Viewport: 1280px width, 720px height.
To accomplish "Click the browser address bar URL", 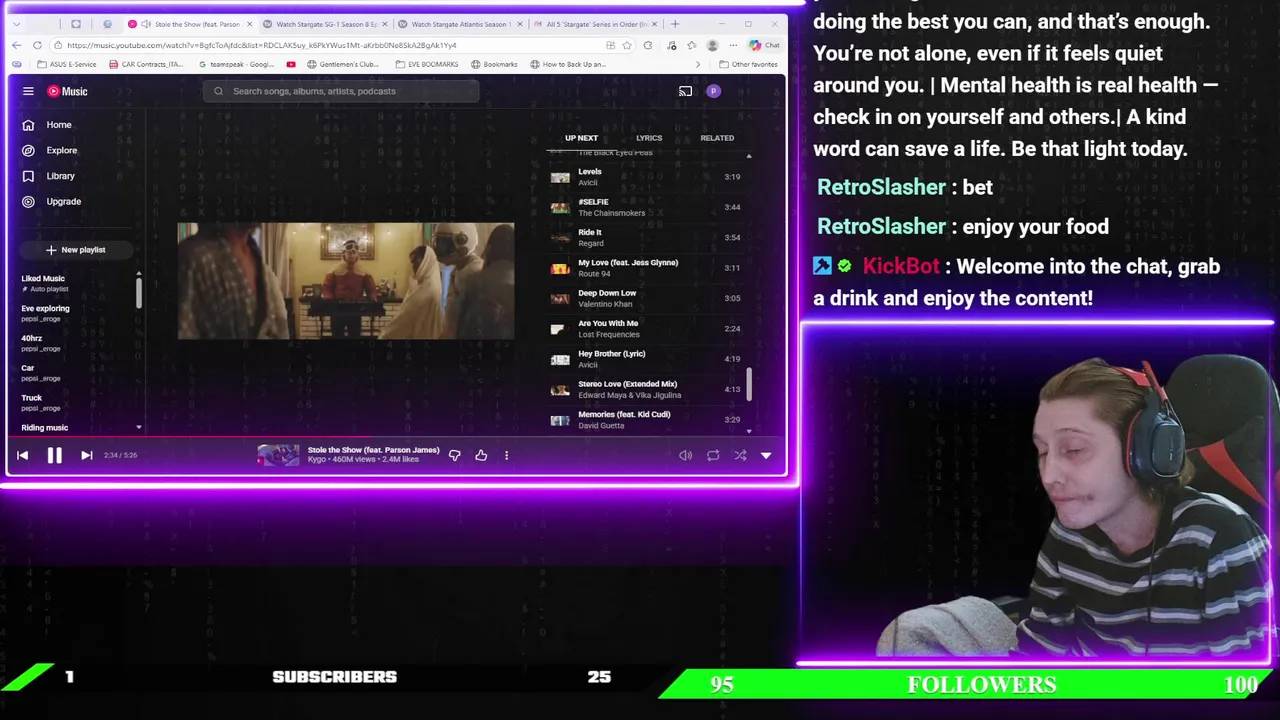I will [x=262, y=45].
